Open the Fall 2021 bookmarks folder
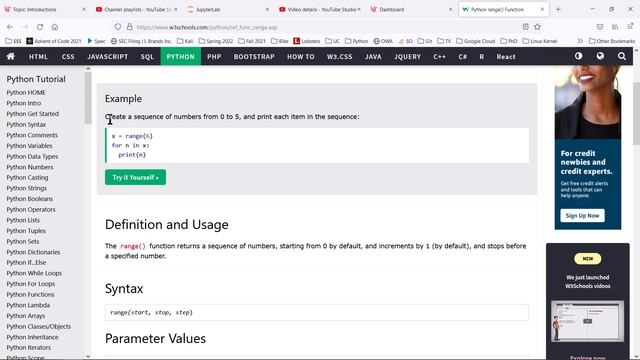The height and width of the screenshot is (360, 640). [252, 41]
